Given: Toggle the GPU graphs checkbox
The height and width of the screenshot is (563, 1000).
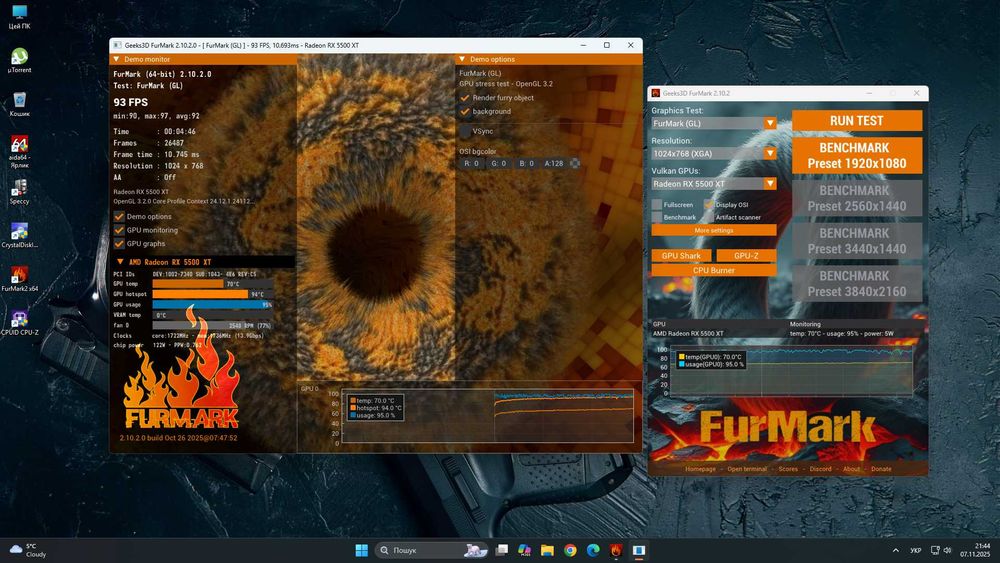Looking at the screenshot, I should (119, 244).
